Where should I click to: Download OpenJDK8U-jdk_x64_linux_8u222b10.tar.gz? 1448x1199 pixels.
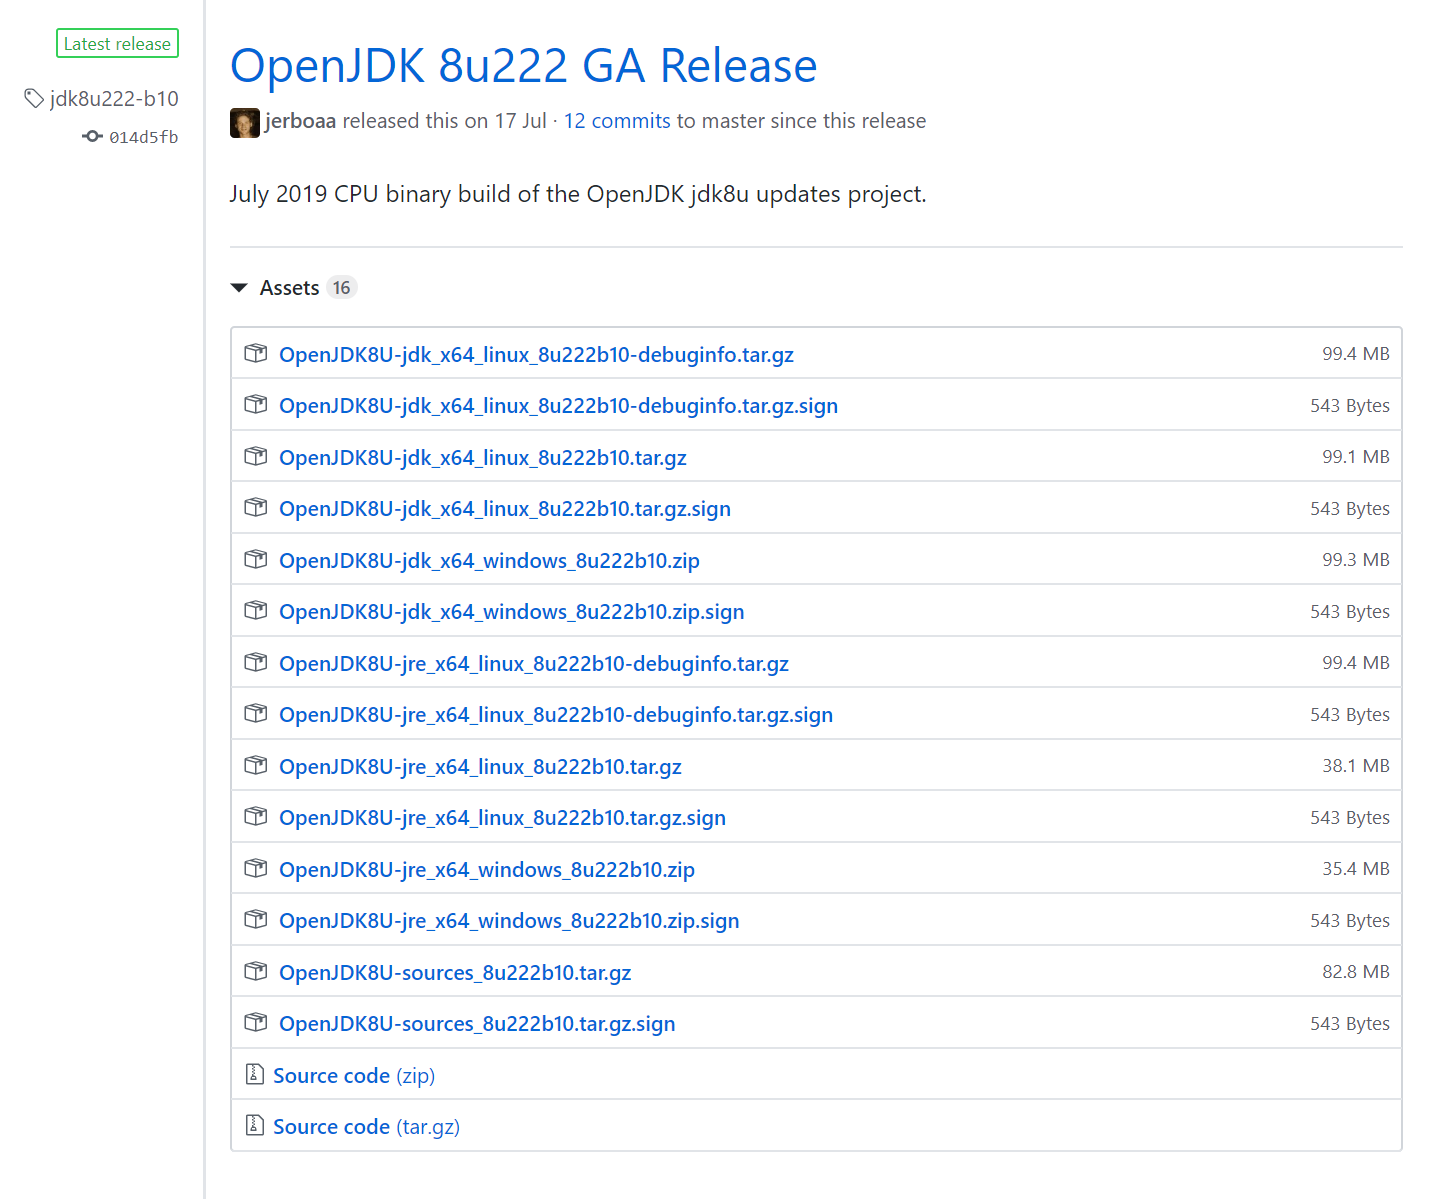coord(483,458)
